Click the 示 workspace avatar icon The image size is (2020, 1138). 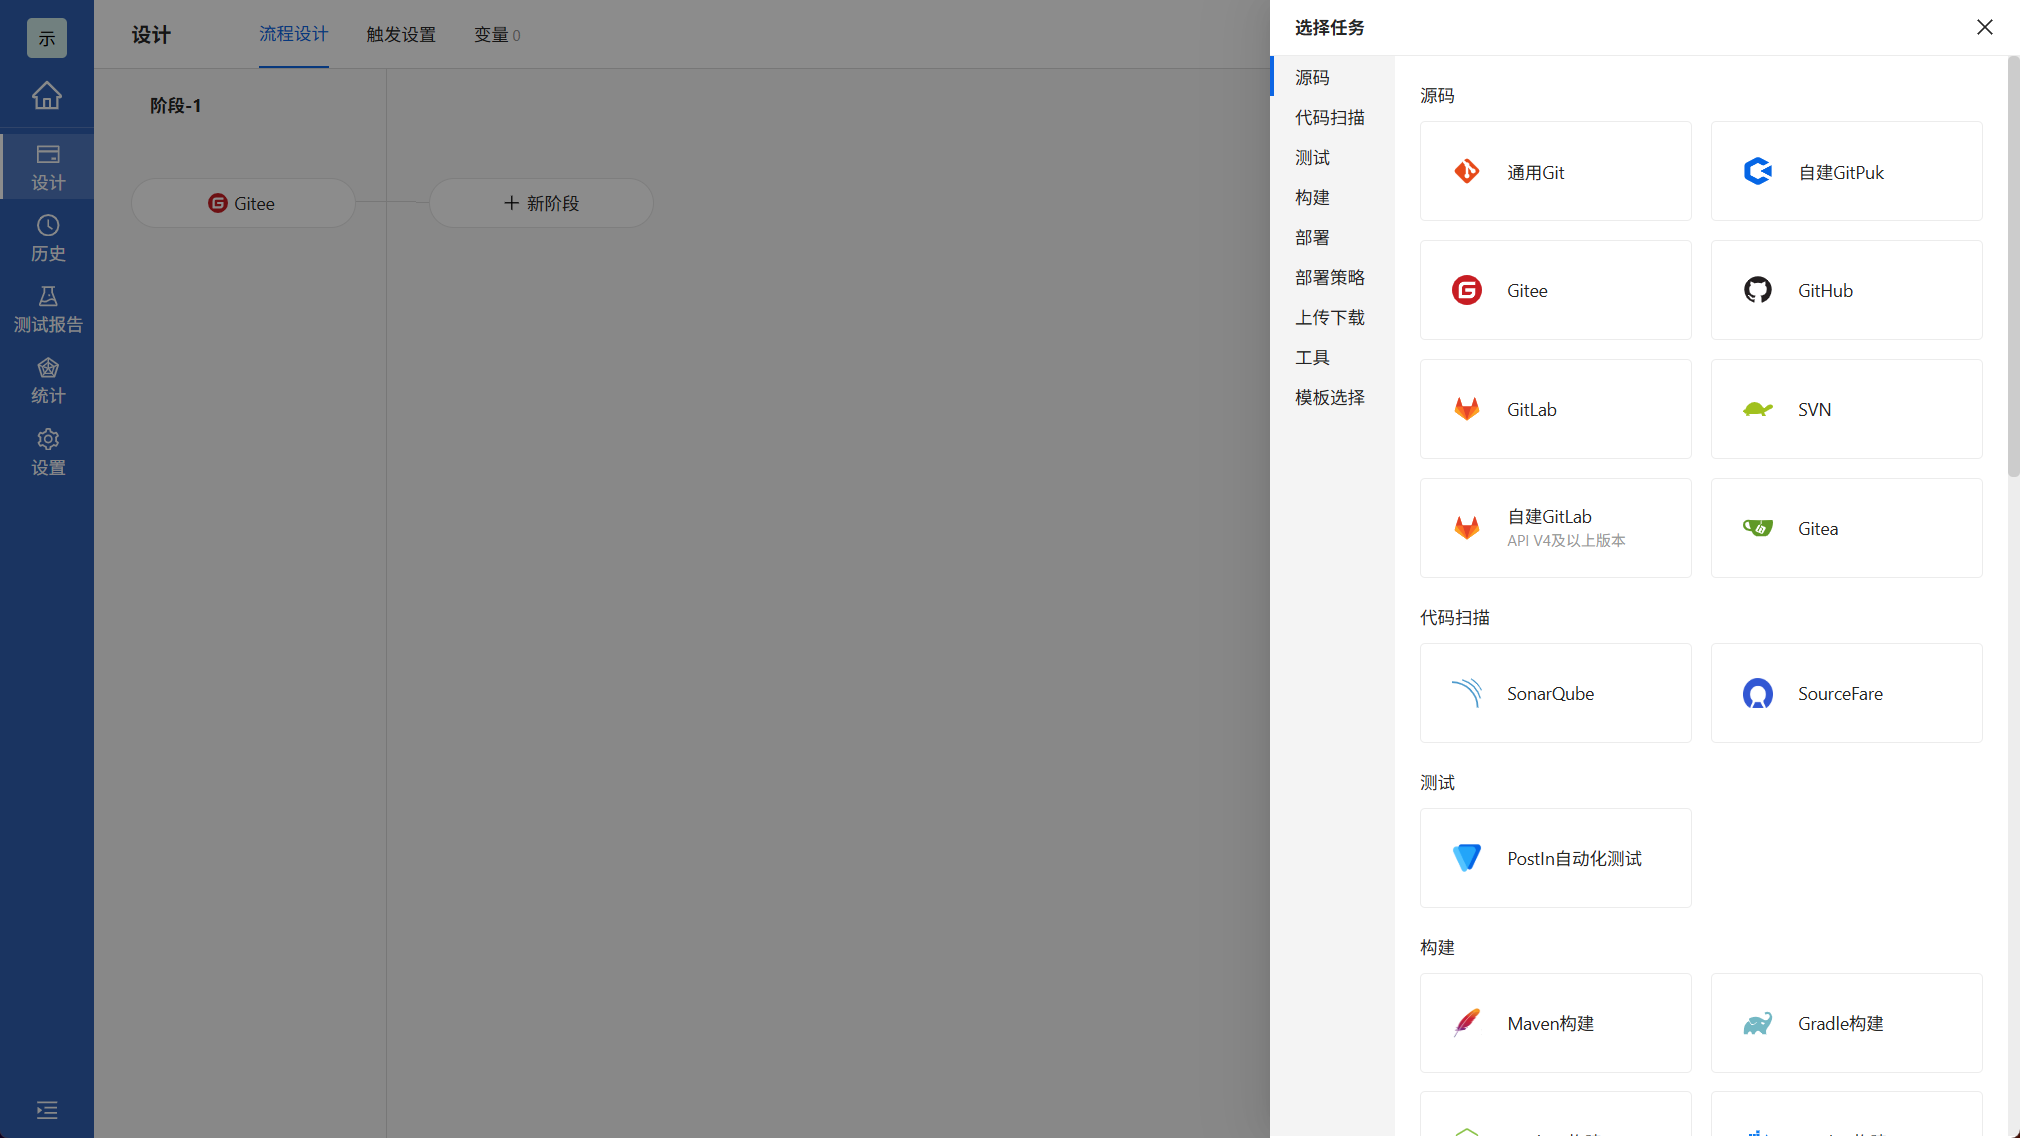click(47, 38)
